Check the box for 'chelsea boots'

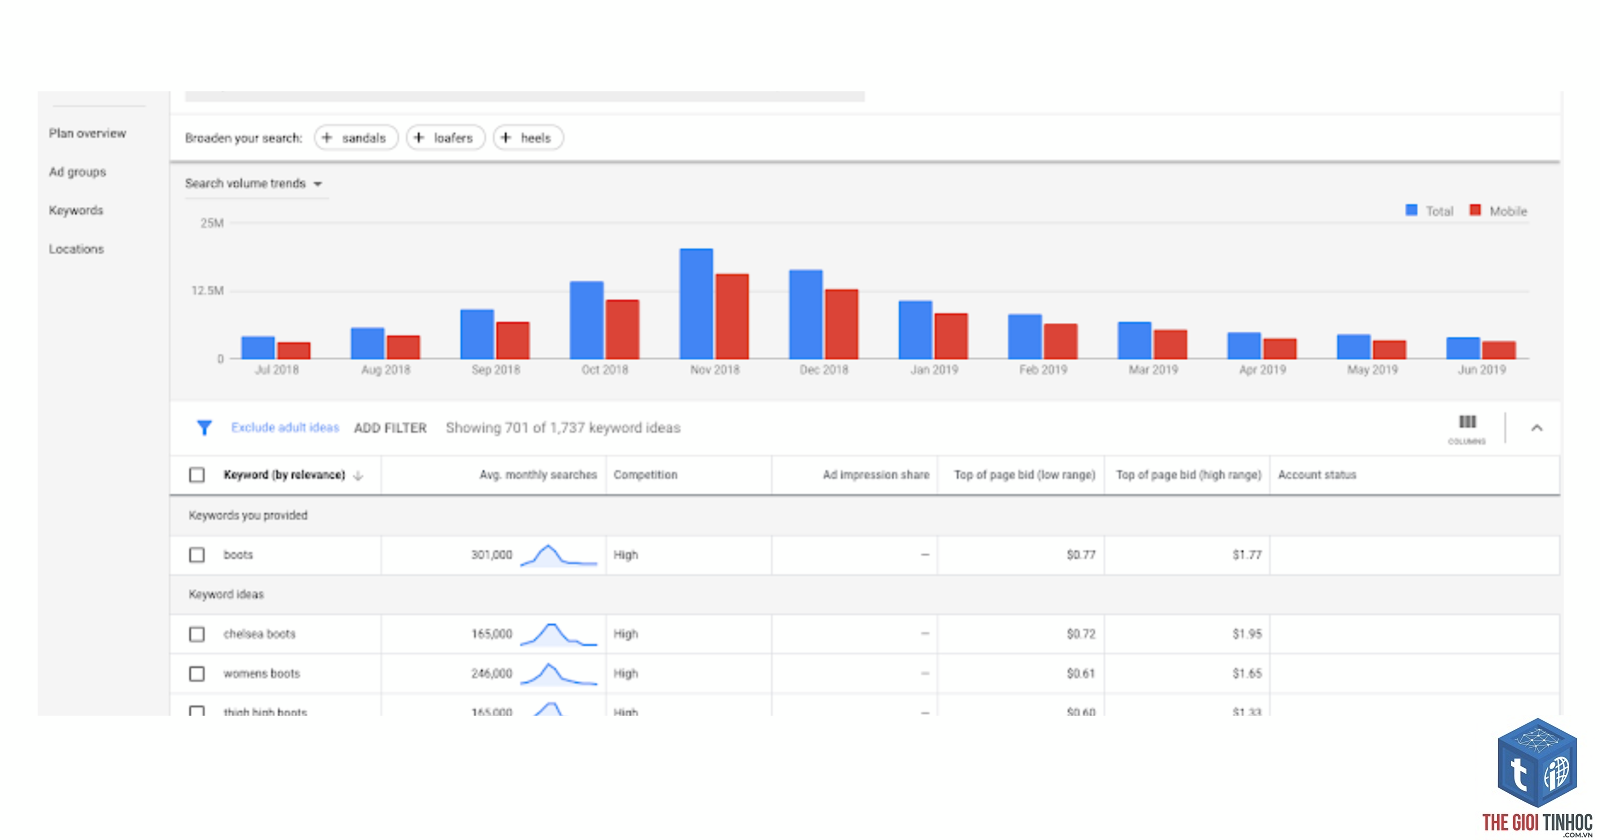pyautogui.click(x=197, y=634)
